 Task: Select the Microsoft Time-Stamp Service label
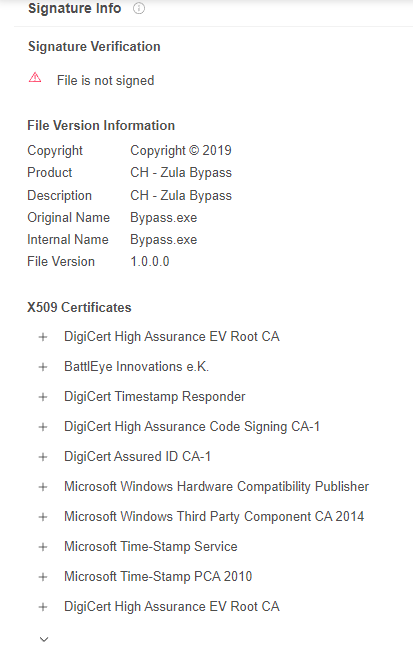pos(151,546)
